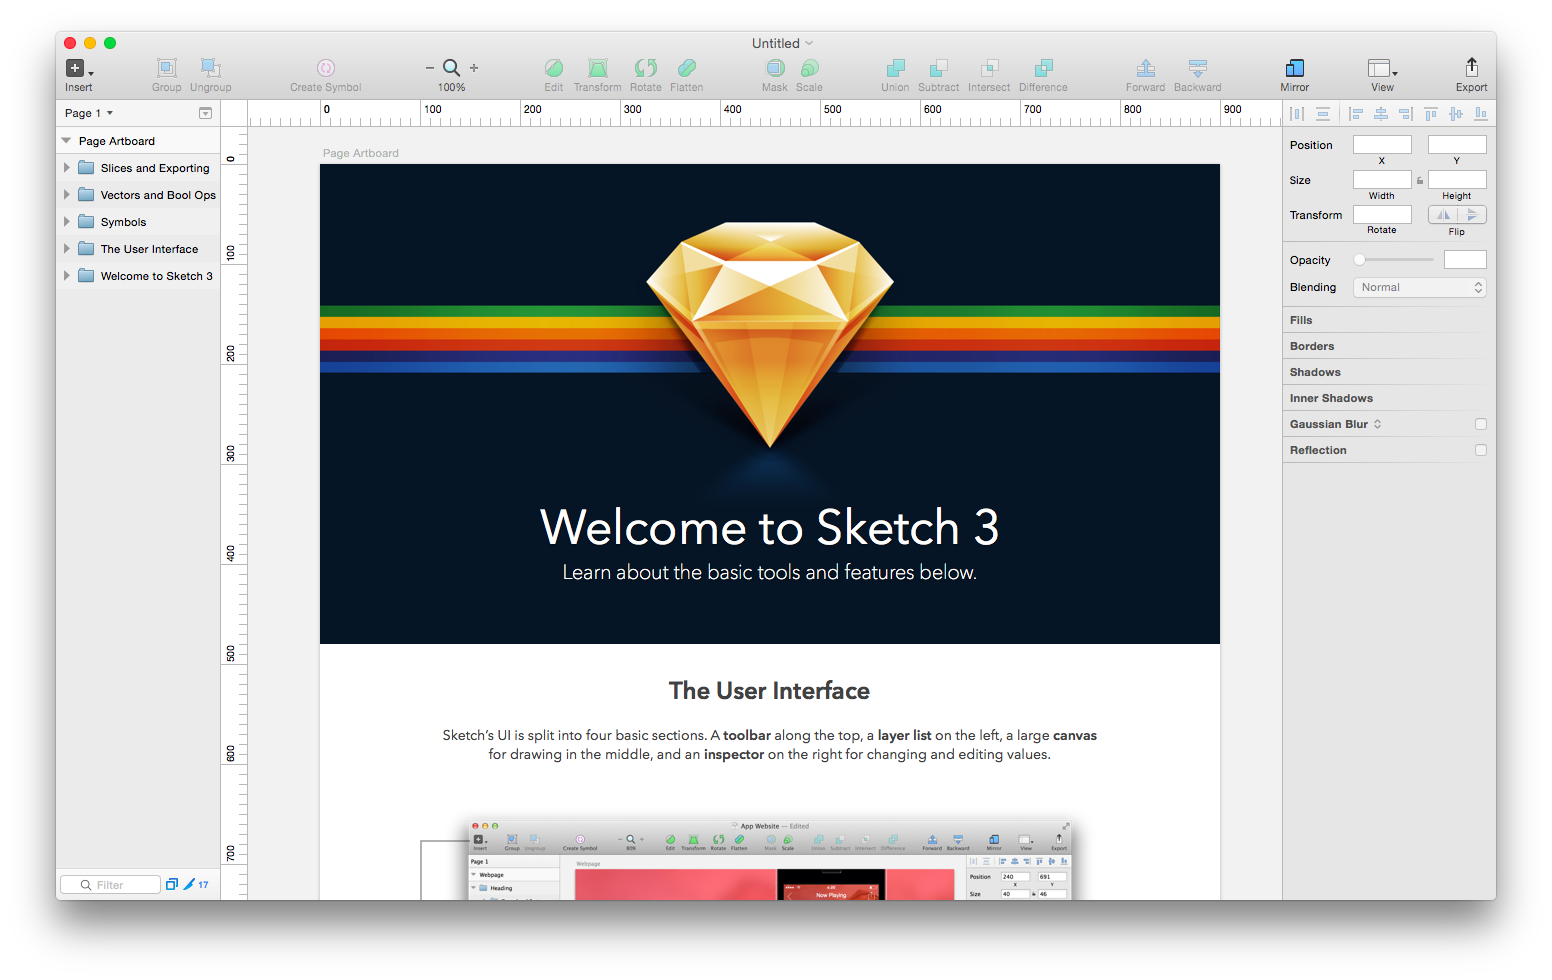Align layers to left edge
Image resolution: width=1552 pixels, height=980 pixels.
(1356, 114)
